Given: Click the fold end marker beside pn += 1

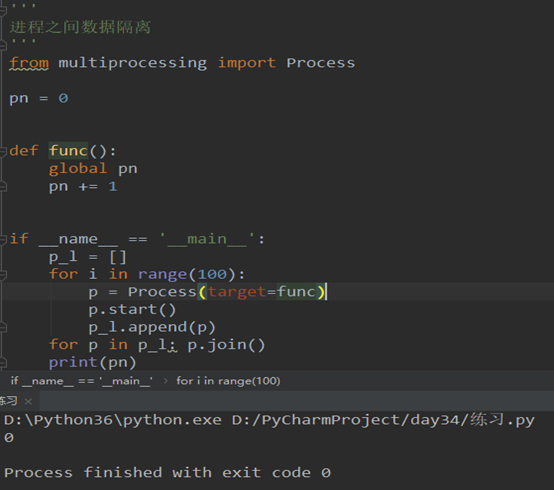Looking at the screenshot, I should click(3, 187).
